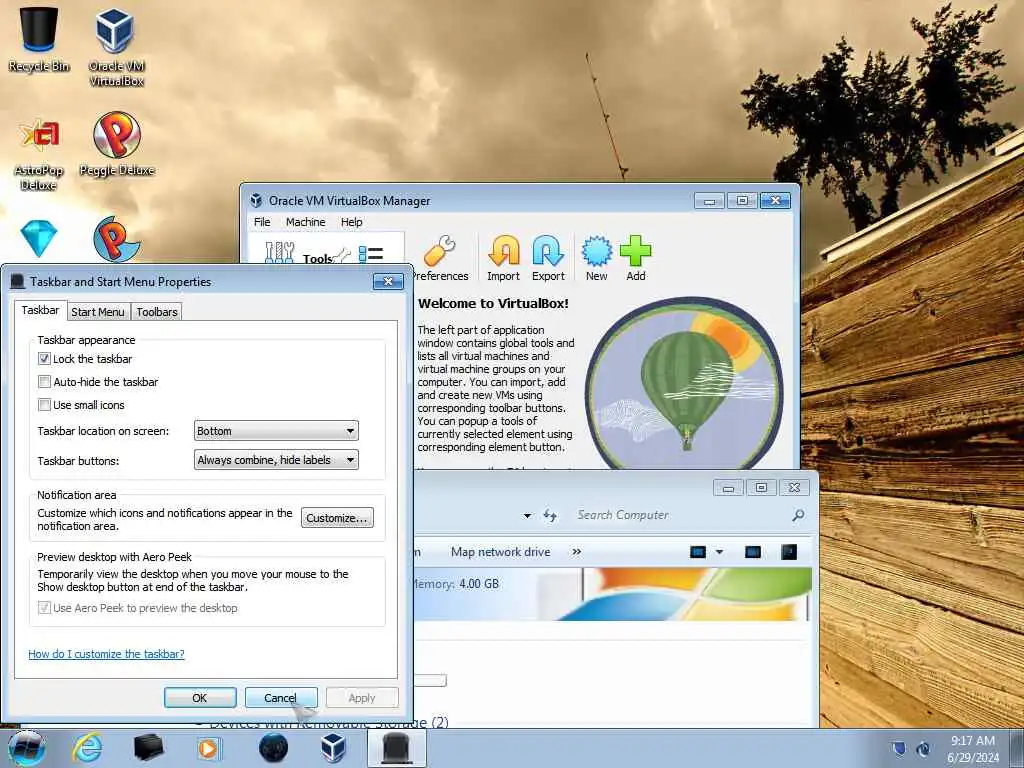Show the preview pane icon in Explorer

[753, 552]
